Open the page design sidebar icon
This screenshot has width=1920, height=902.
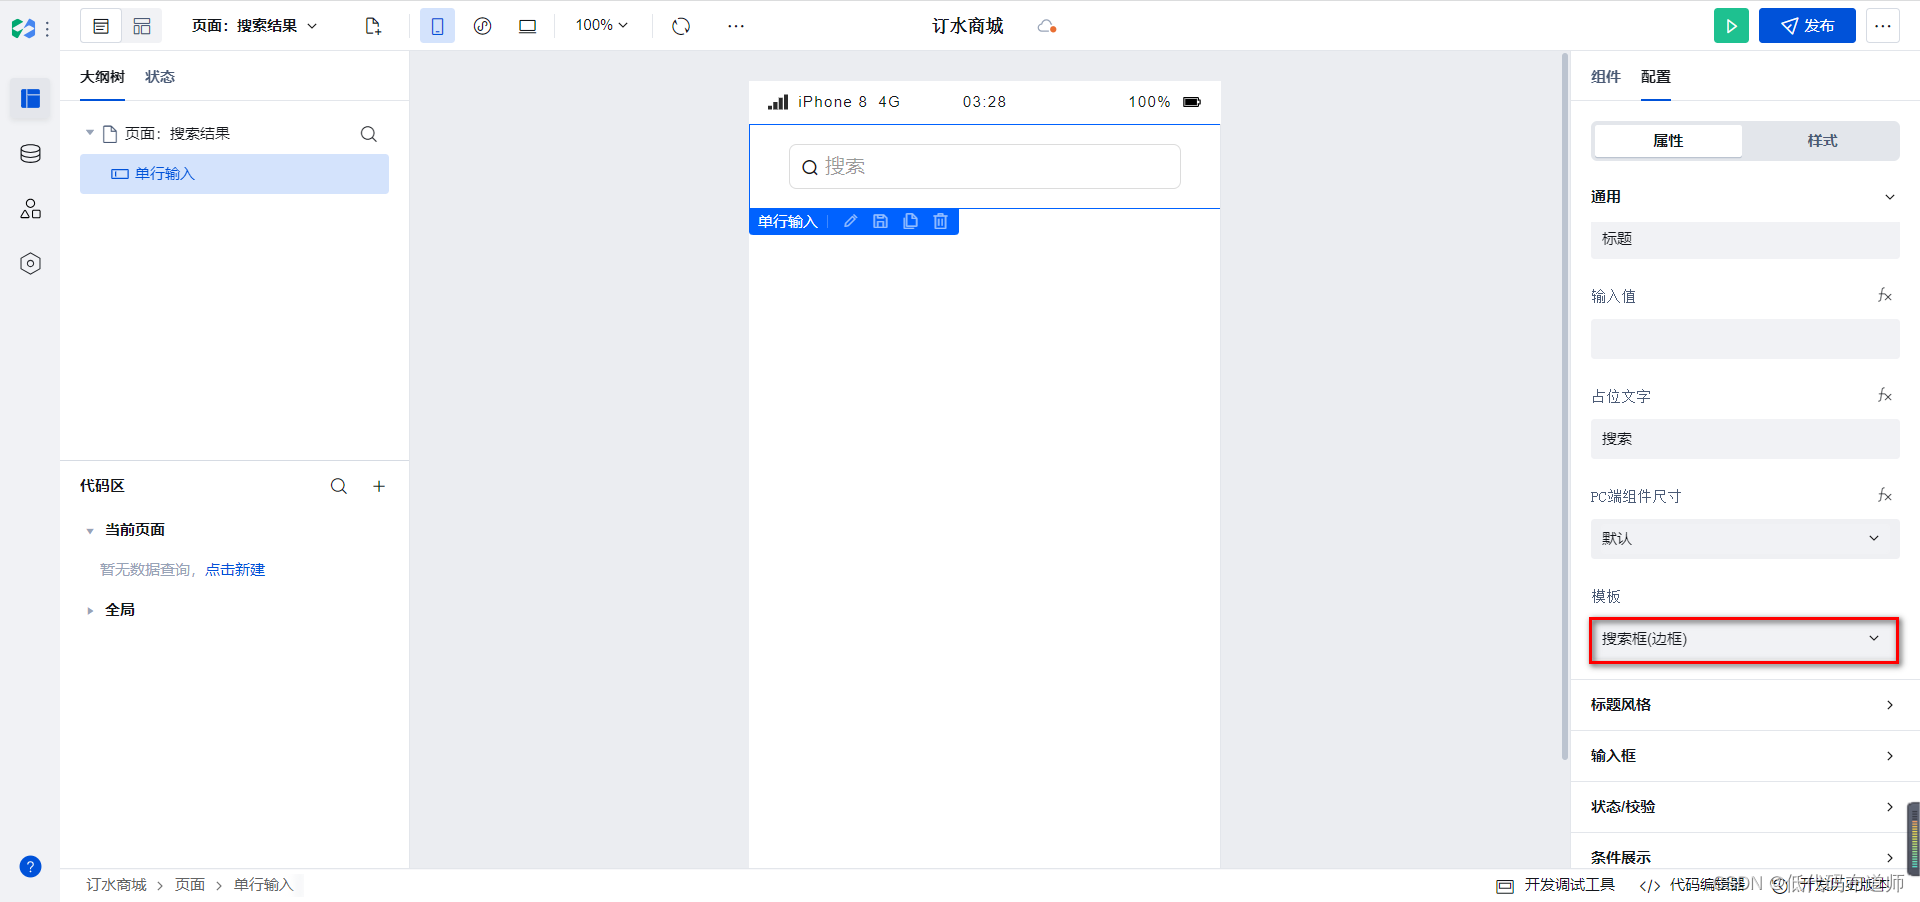click(x=31, y=98)
